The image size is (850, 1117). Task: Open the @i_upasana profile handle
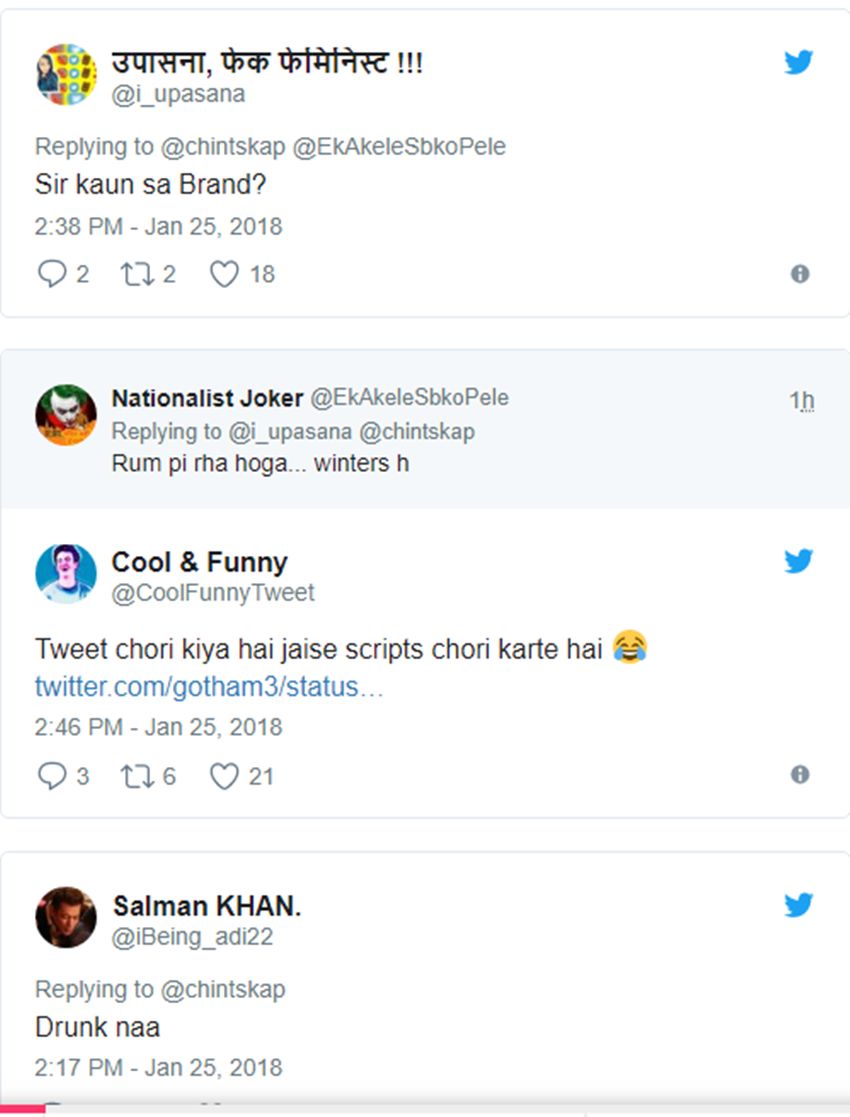coord(178,94)
